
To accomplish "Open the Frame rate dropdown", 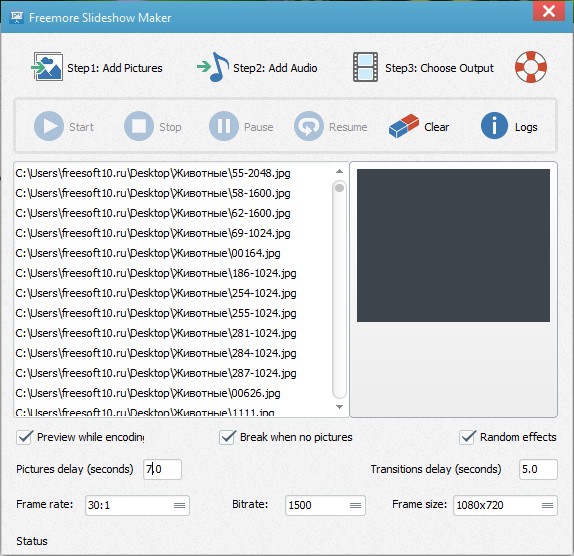I will (x=137, y=505).
